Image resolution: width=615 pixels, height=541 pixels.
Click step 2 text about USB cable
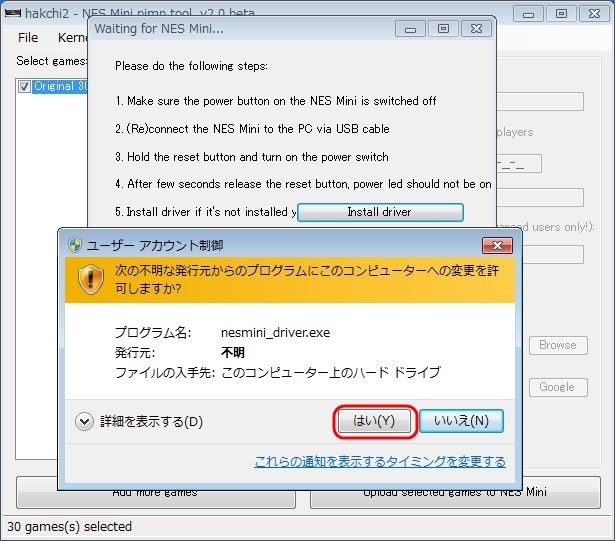pos(252,129)
